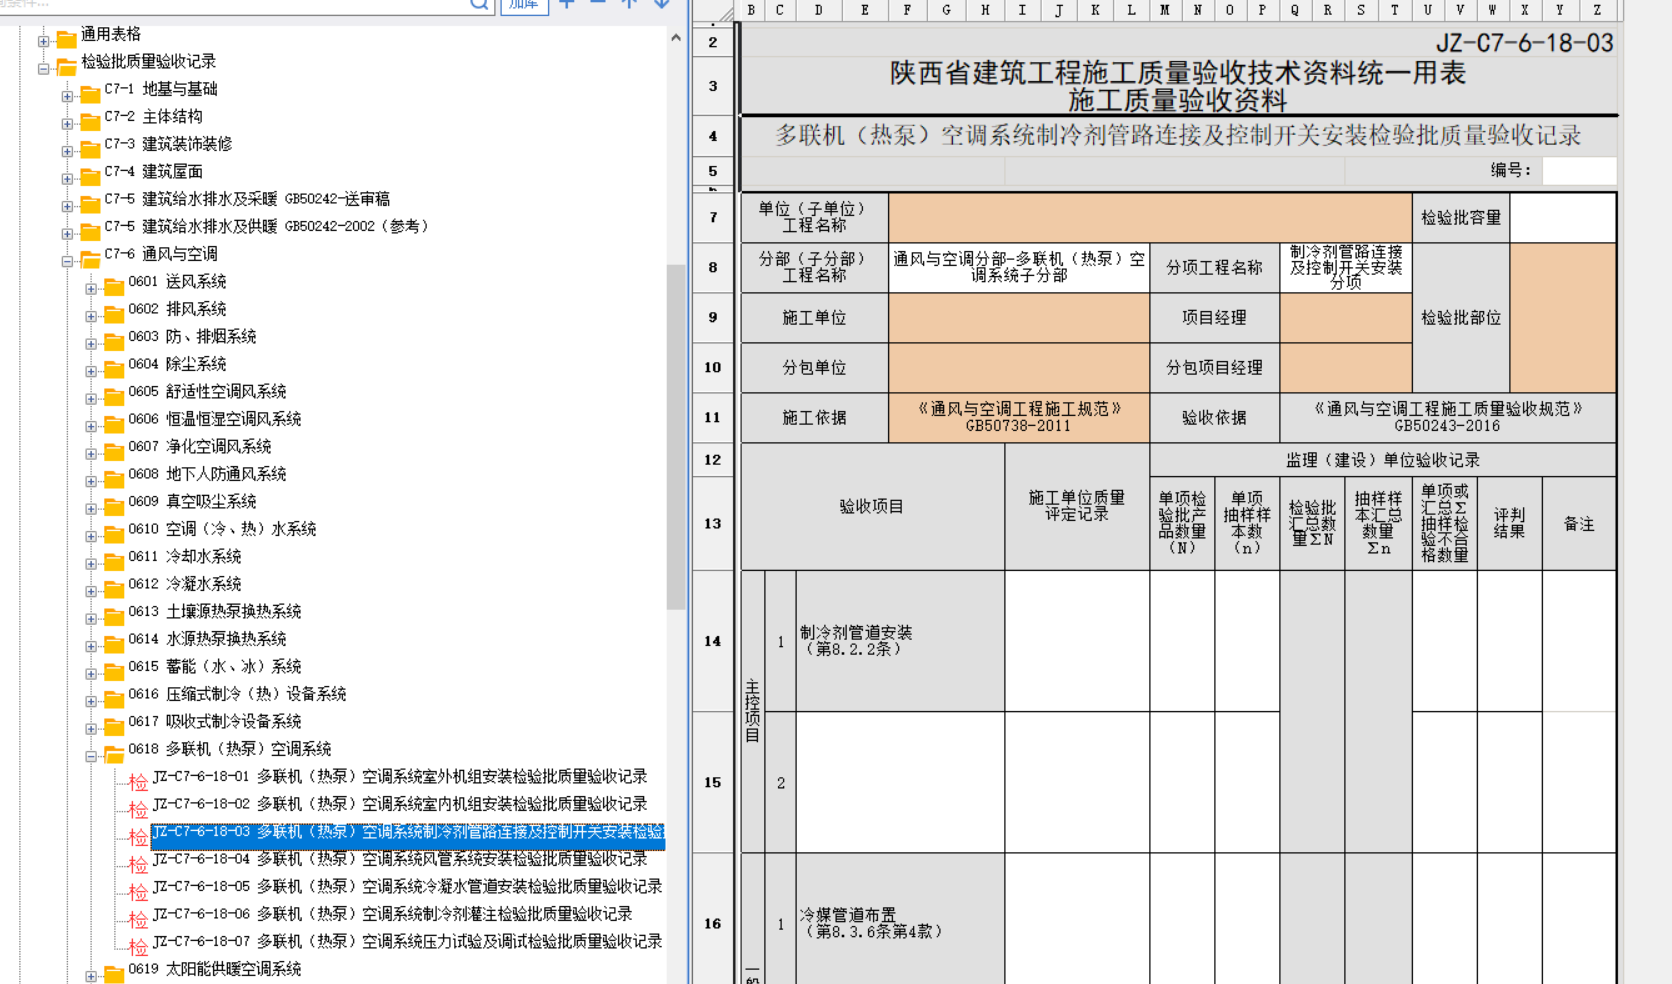Select column header M in spreadsheet

coord(1165,10)
